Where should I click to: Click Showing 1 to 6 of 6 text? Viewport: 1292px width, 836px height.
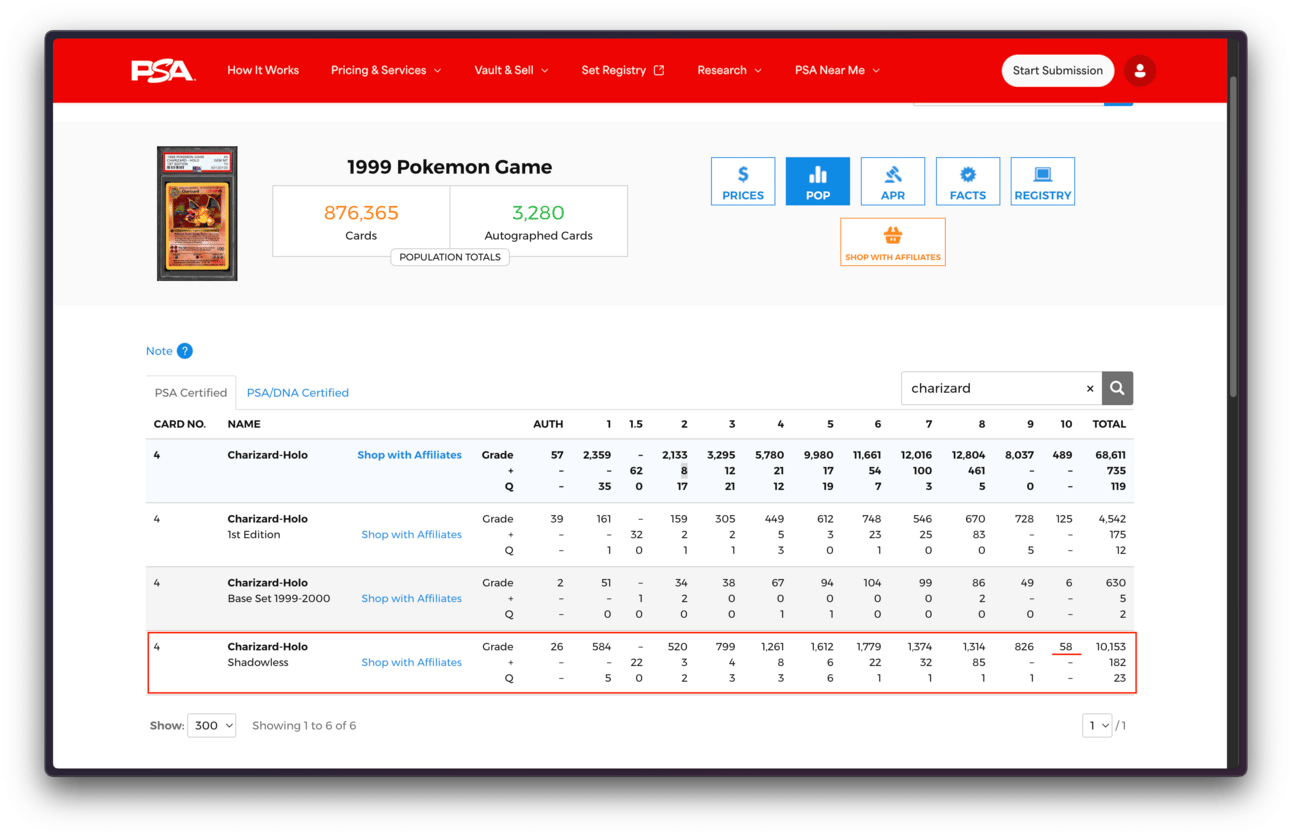[304, 726]
